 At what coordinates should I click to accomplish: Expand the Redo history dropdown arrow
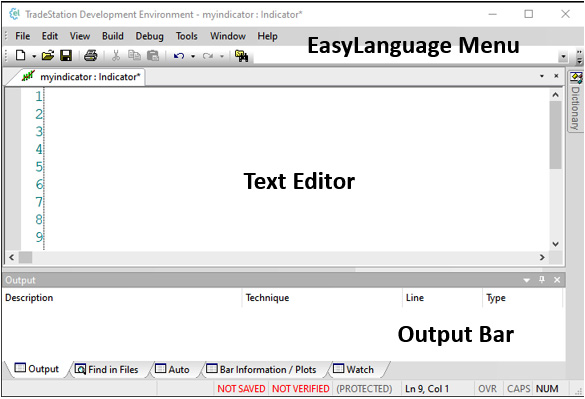tap(222, 56)
